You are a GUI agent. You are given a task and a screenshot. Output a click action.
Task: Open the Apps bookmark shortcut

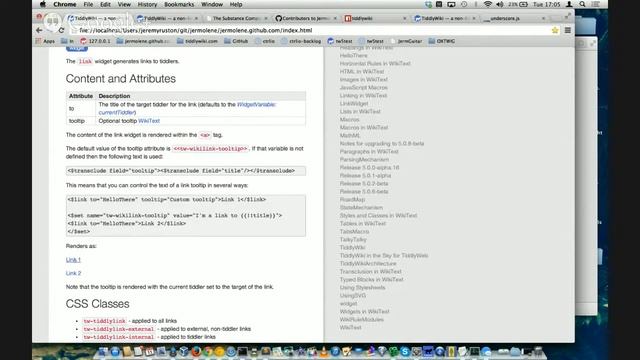[45, 41]
